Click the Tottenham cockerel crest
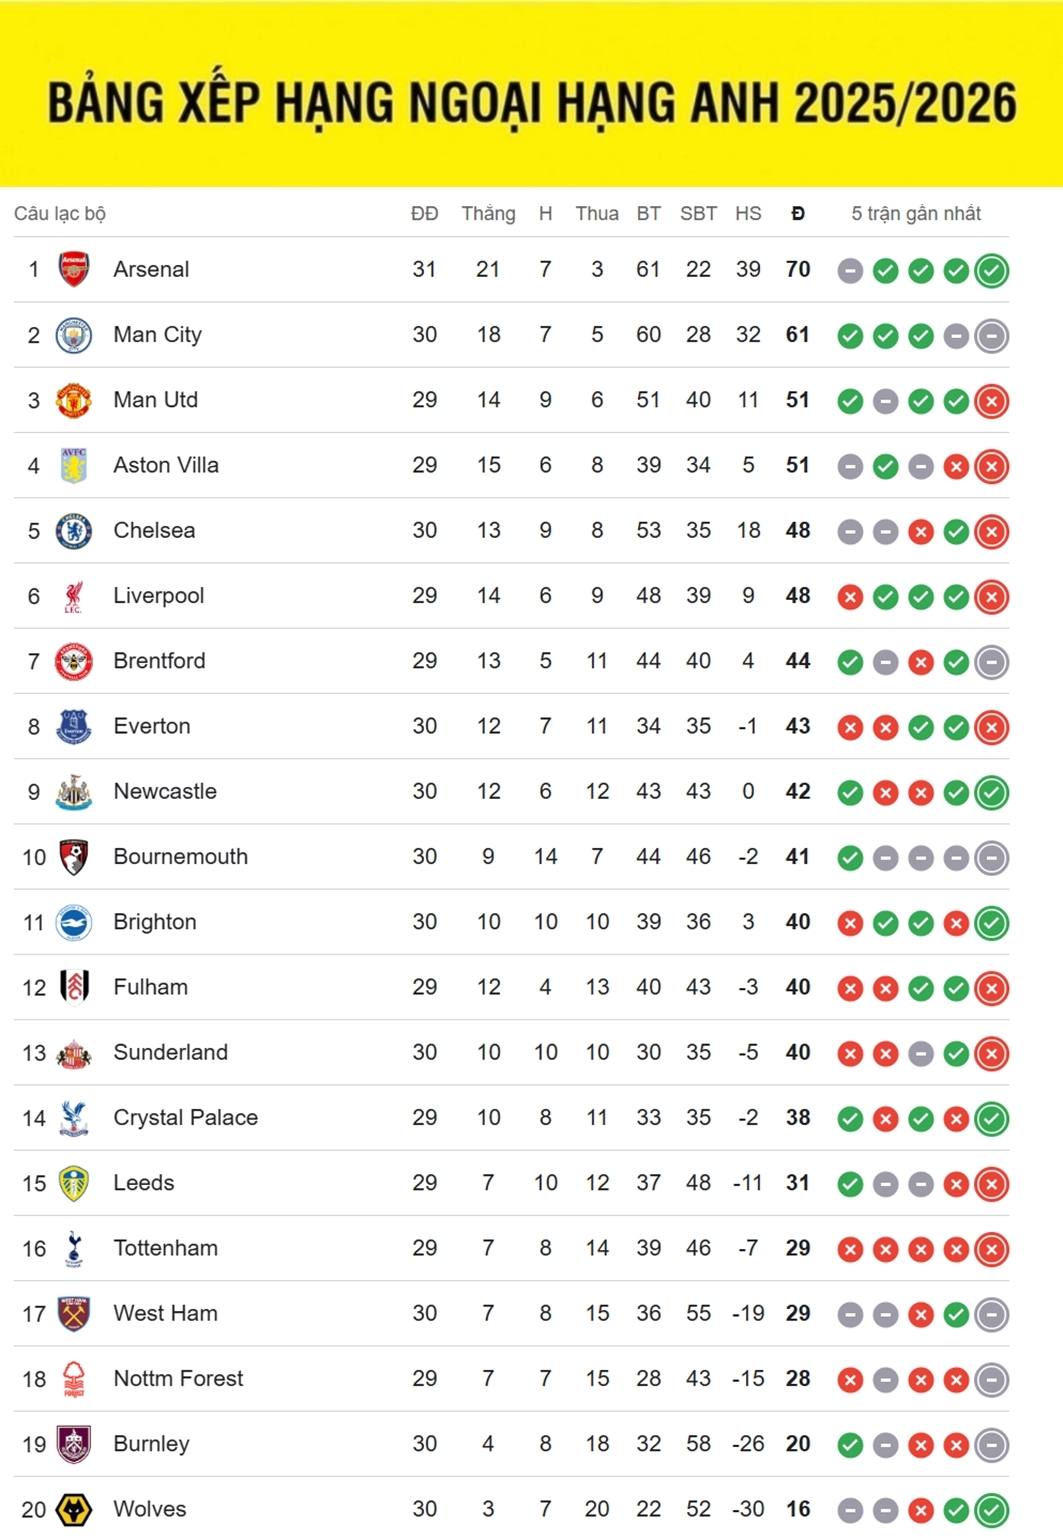The height and width of the screenshot is (1539, 1063). [74, 1249]
